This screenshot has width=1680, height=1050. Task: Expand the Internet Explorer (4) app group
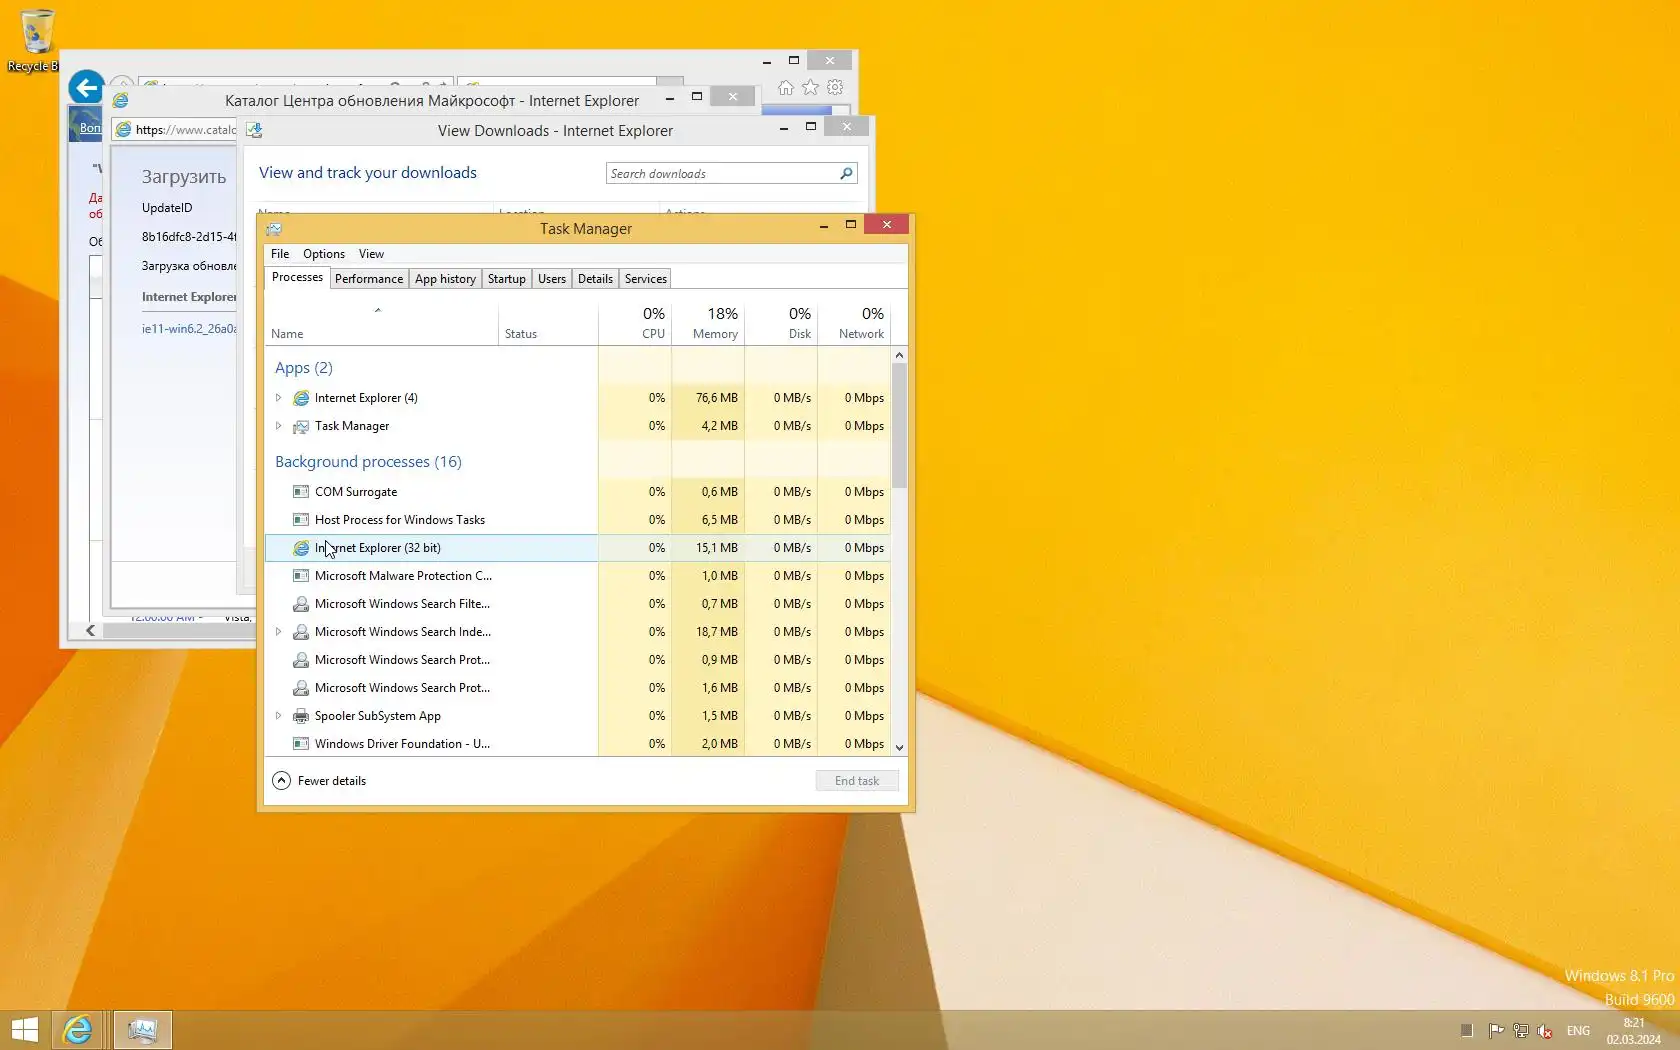tap(279, 398)
